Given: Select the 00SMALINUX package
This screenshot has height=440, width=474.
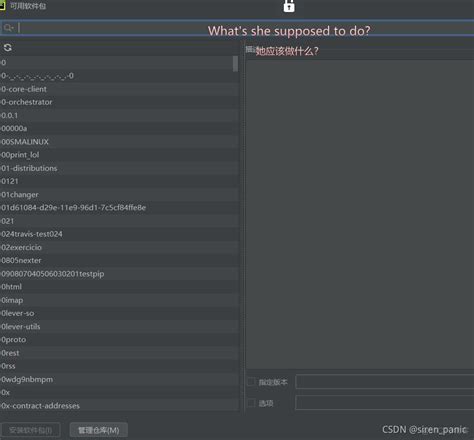Looking at the screenshot, I should [x=119, y=142].
